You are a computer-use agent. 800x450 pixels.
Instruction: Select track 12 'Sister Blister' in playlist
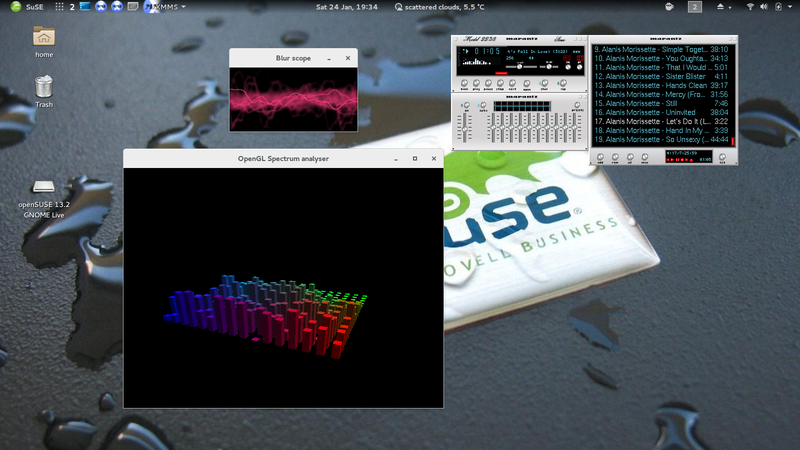(x=661, y=77)
